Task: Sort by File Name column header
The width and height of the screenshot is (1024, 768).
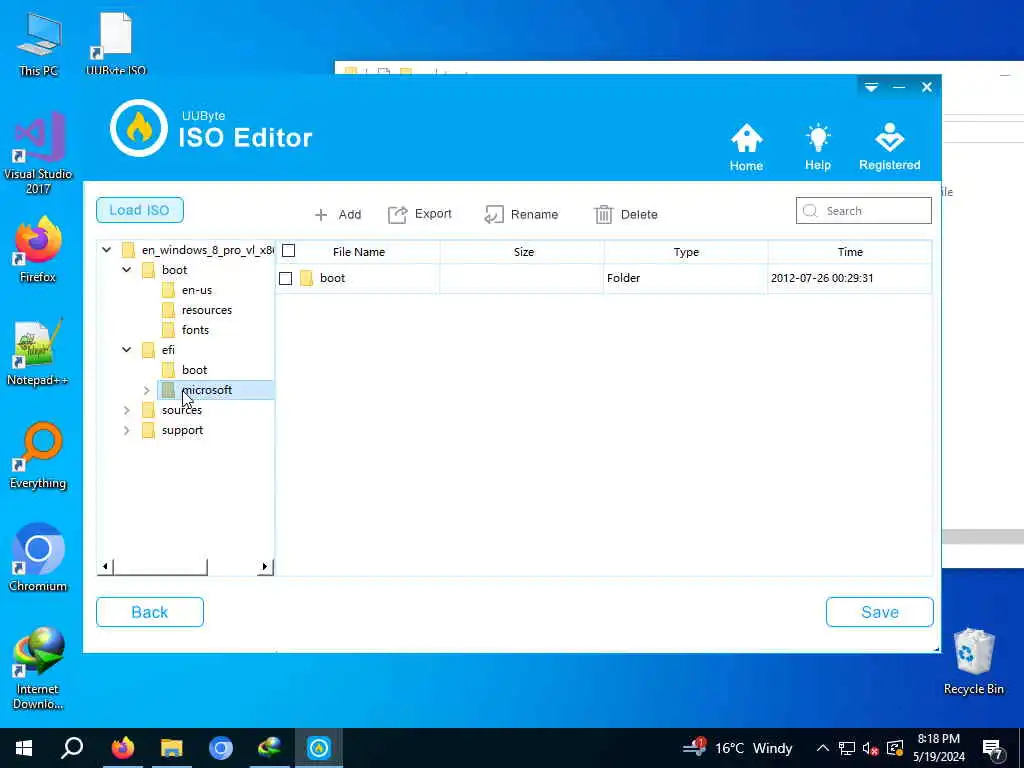Action: pos(359,251)
